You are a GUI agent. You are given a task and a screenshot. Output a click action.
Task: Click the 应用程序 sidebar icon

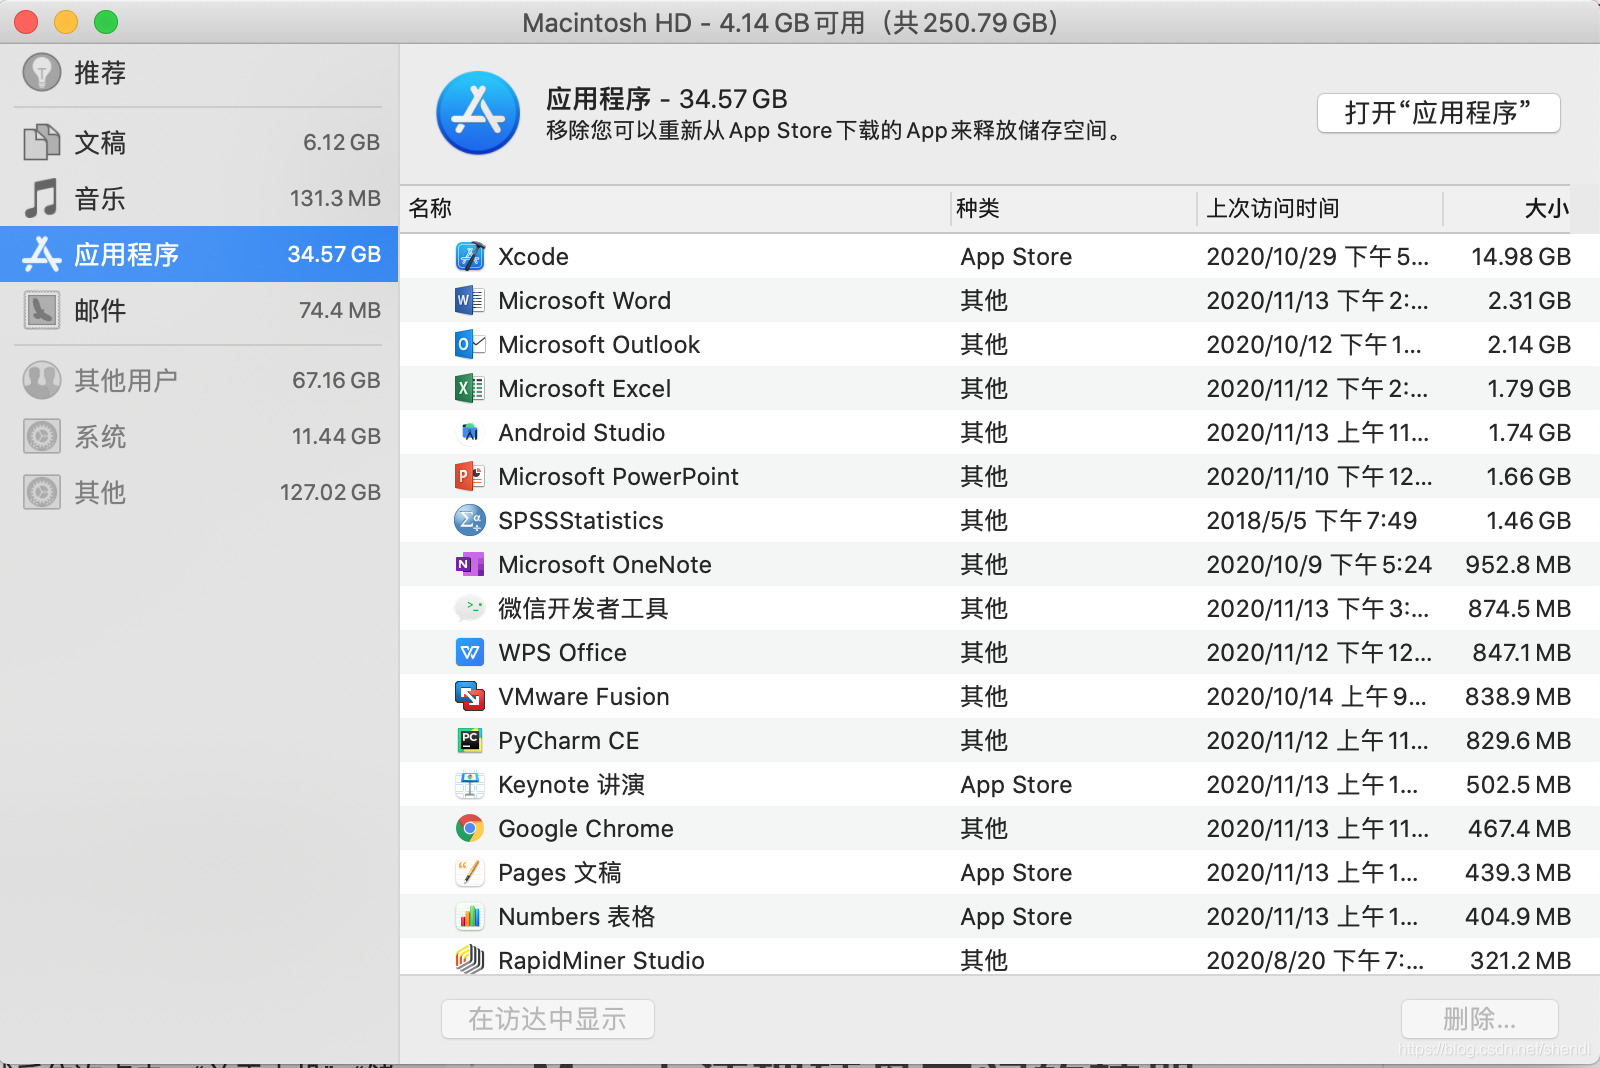(x=42, y=254)
